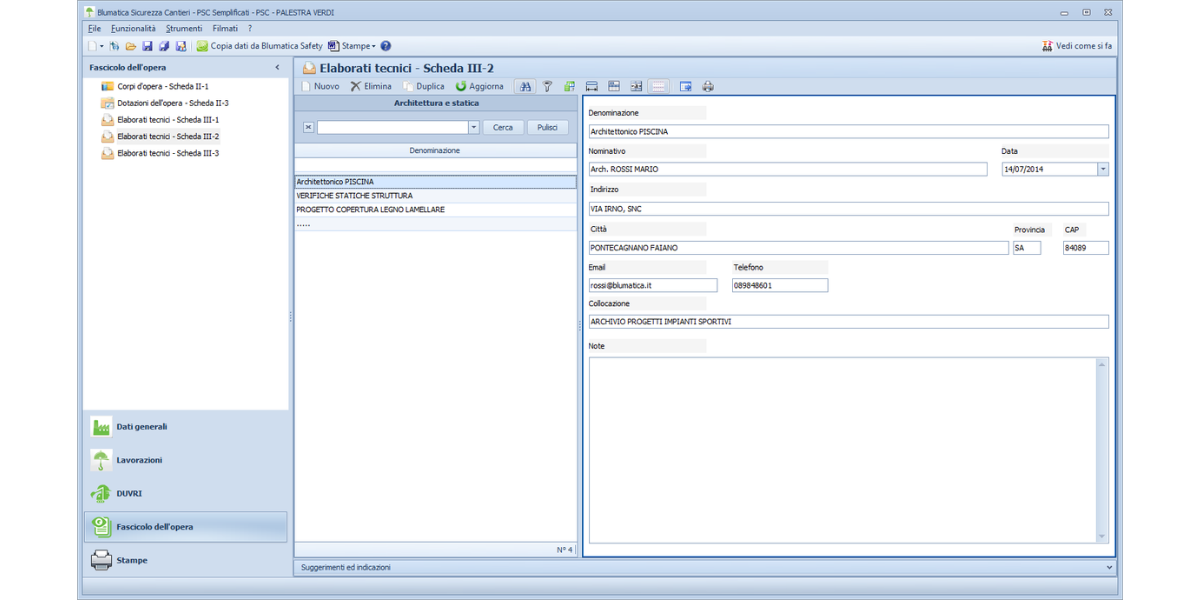Click the binoculars search icon
Screen dimensions: 1200x600
coord(526,87)
